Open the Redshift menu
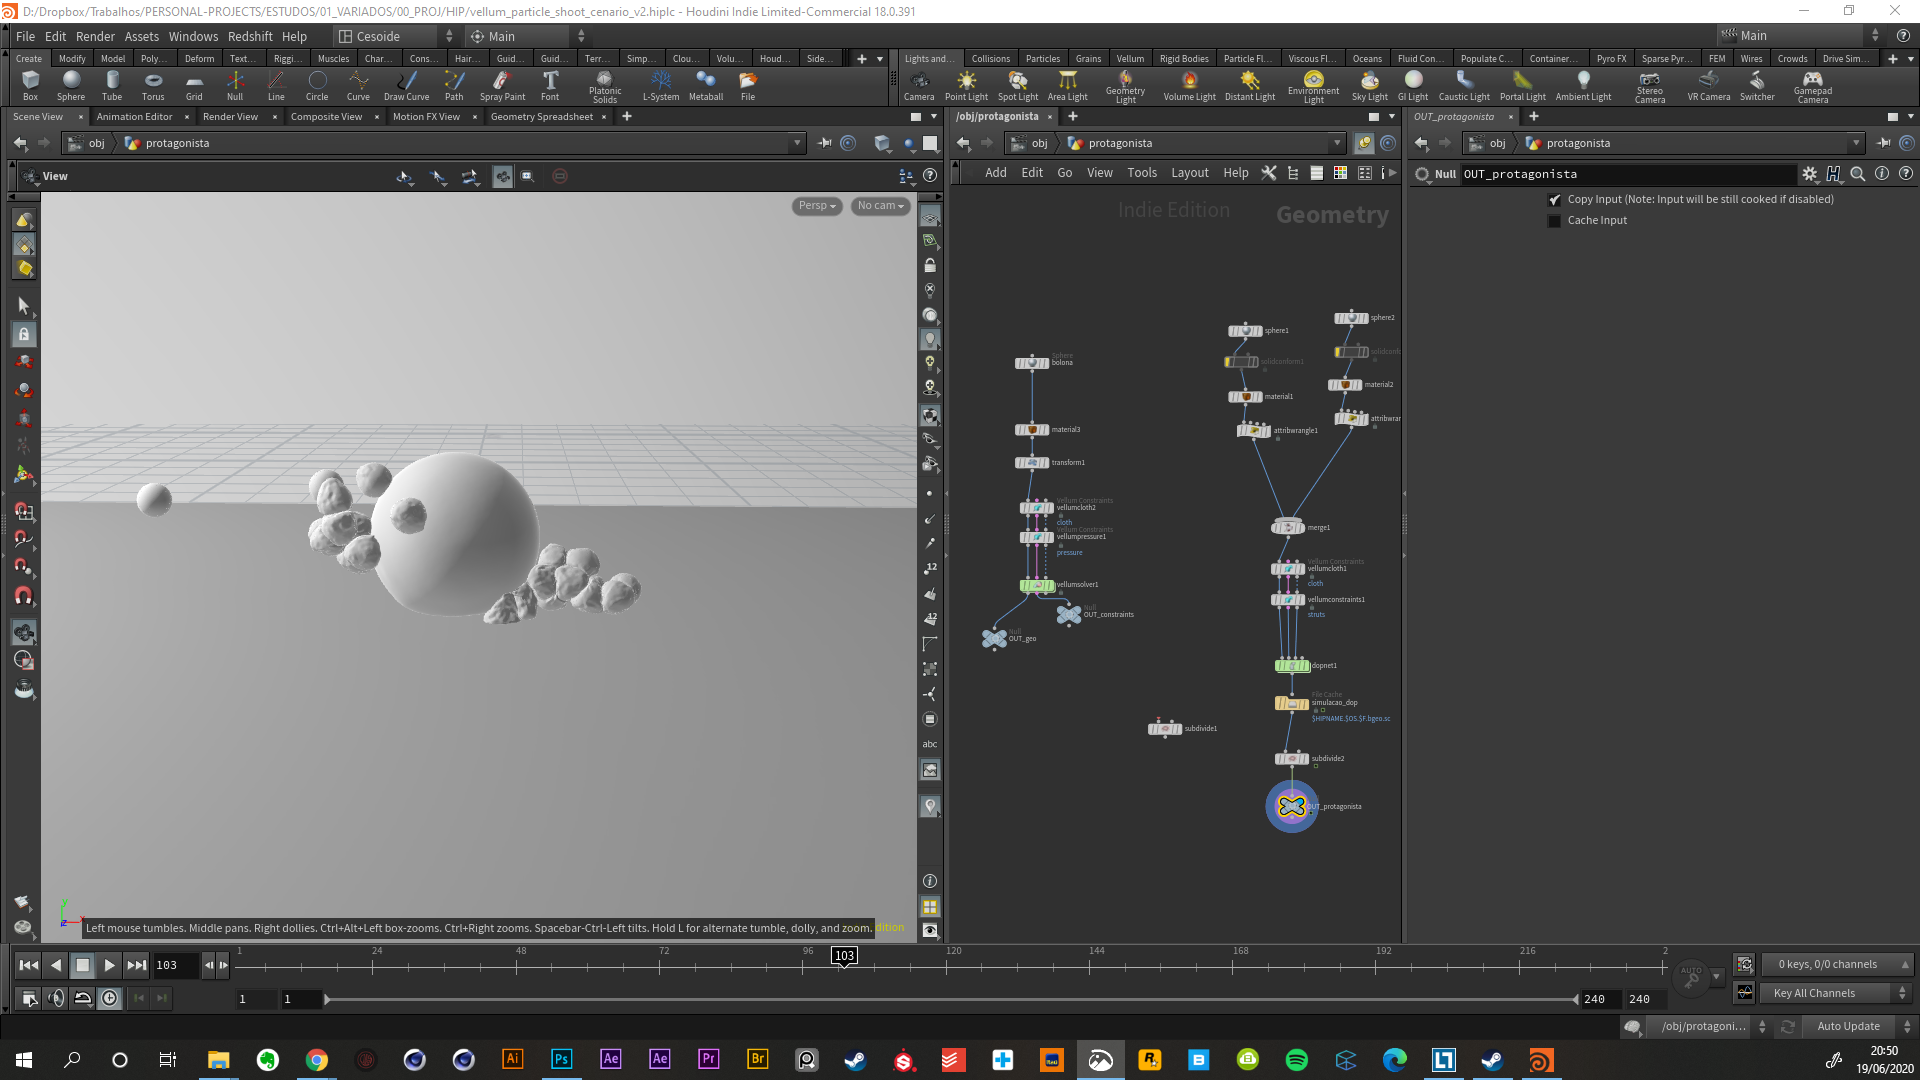This screenshot has width=1920, height=1080. coord(249,36)
